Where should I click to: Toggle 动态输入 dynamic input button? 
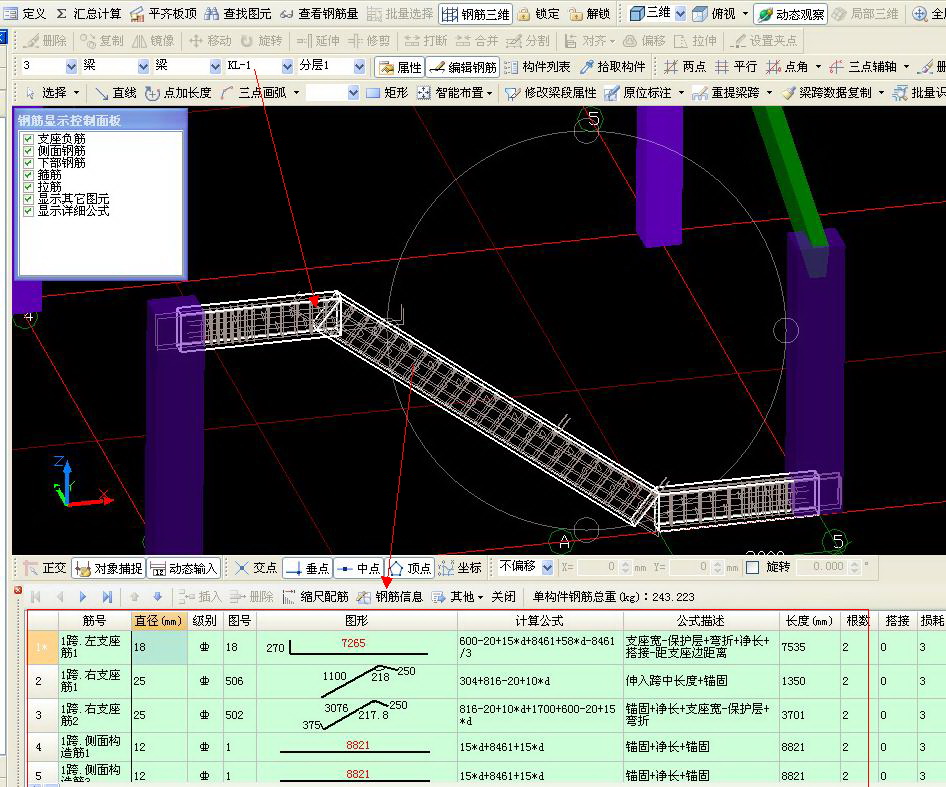(x=183, y=568)
